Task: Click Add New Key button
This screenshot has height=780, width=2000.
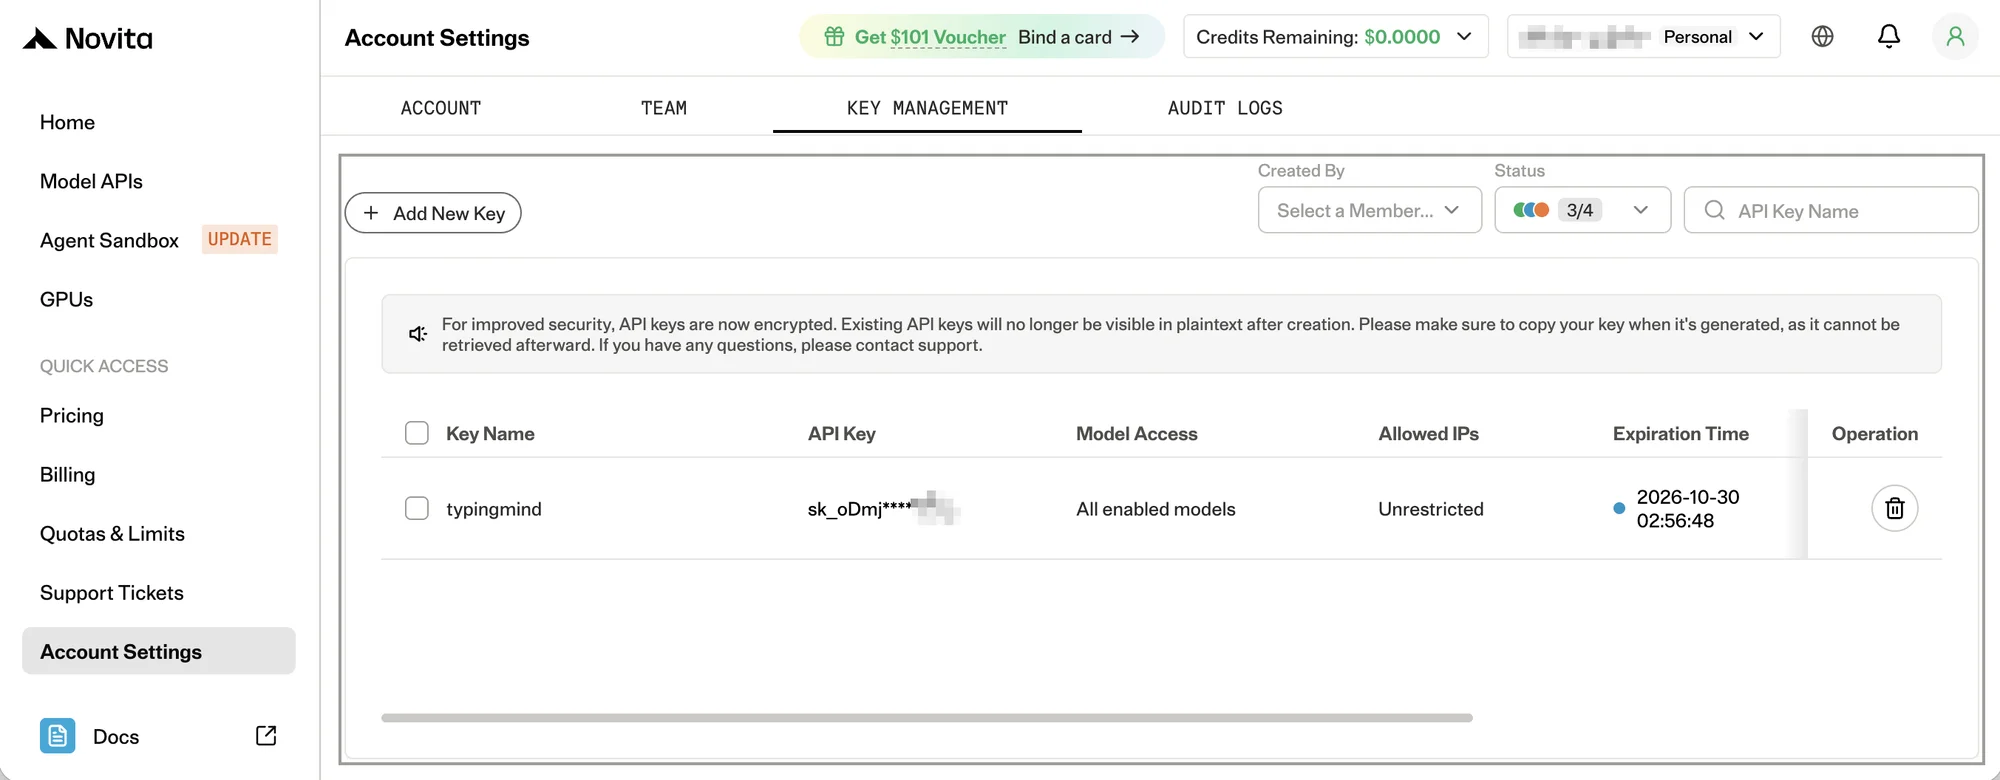Action: [x=433, y=213]
